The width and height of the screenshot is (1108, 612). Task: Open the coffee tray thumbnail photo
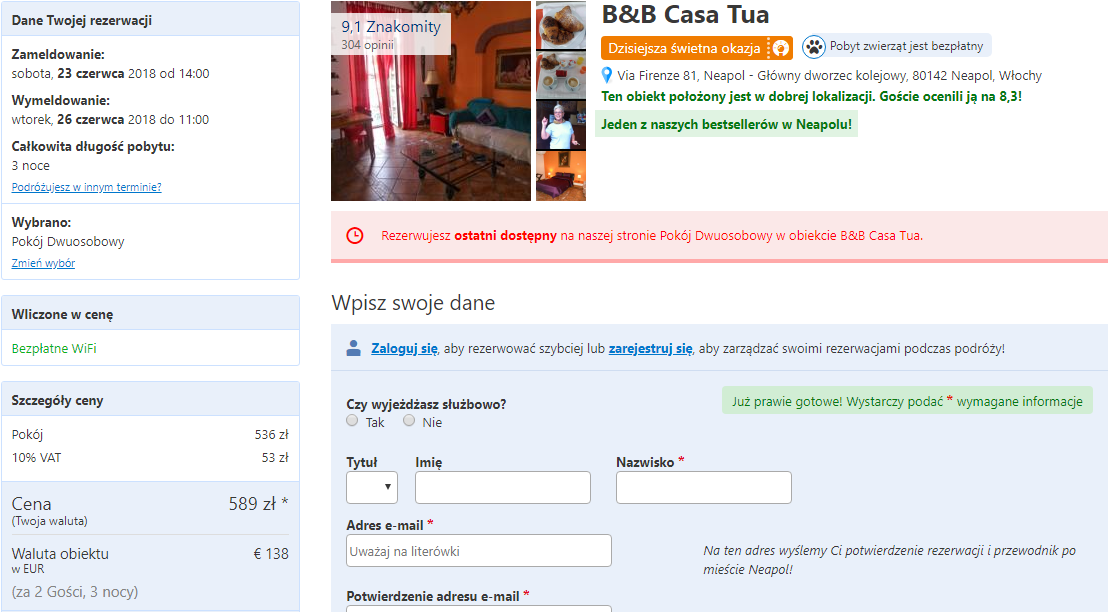point(561,75)
